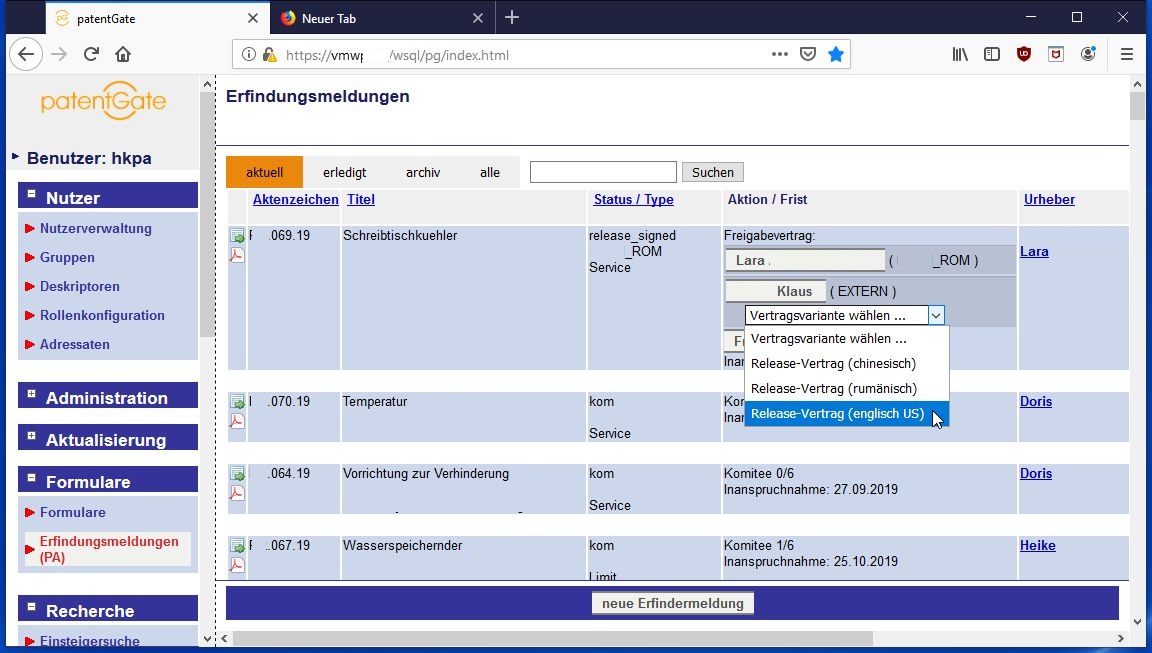This screenshot has width=1152, height=653.
Task: Sort by the Status / Type column header
Action: click(x=633, y=200)
